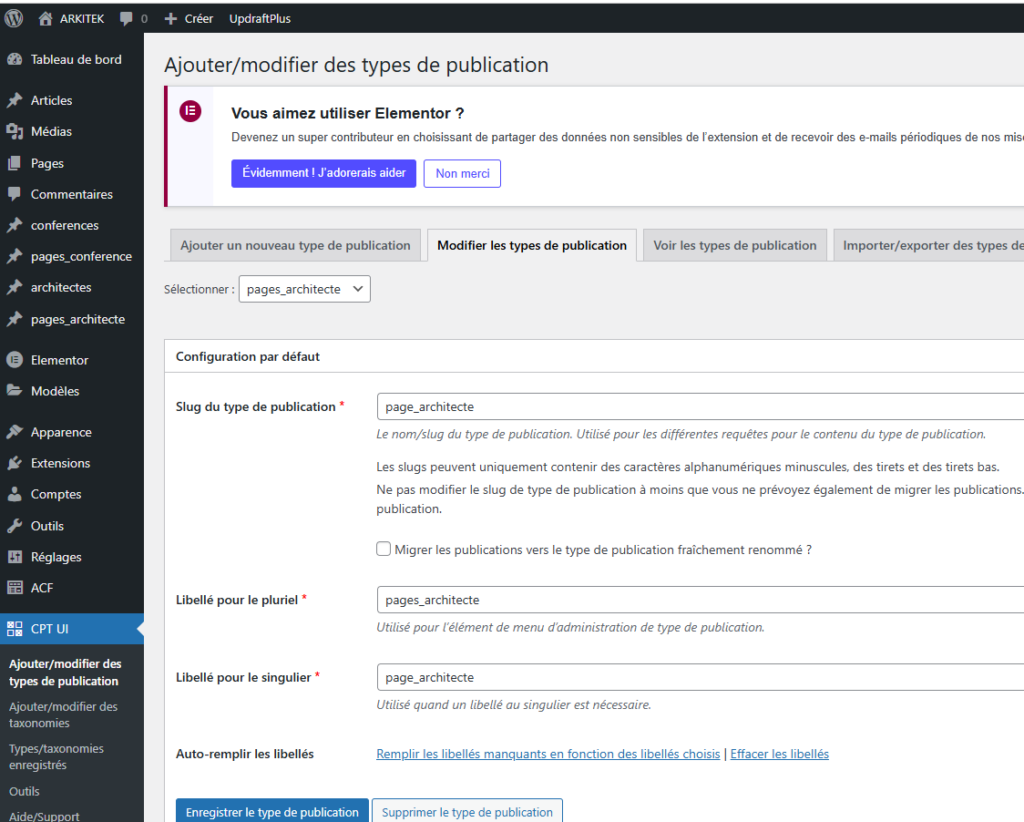Enable the Migrer les publications checkbox
1024x822 pixels.
pos(384,549)
